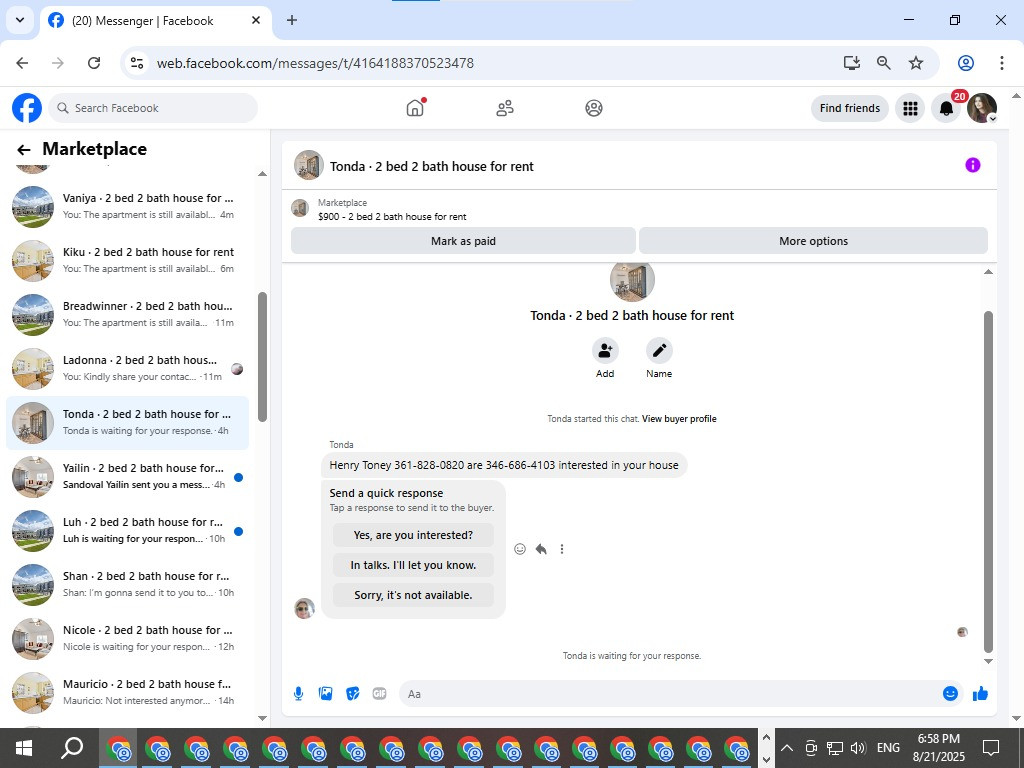Open Ladonna conversation
The width and height of the screenshot is (1024, 768).
point(127,369)
